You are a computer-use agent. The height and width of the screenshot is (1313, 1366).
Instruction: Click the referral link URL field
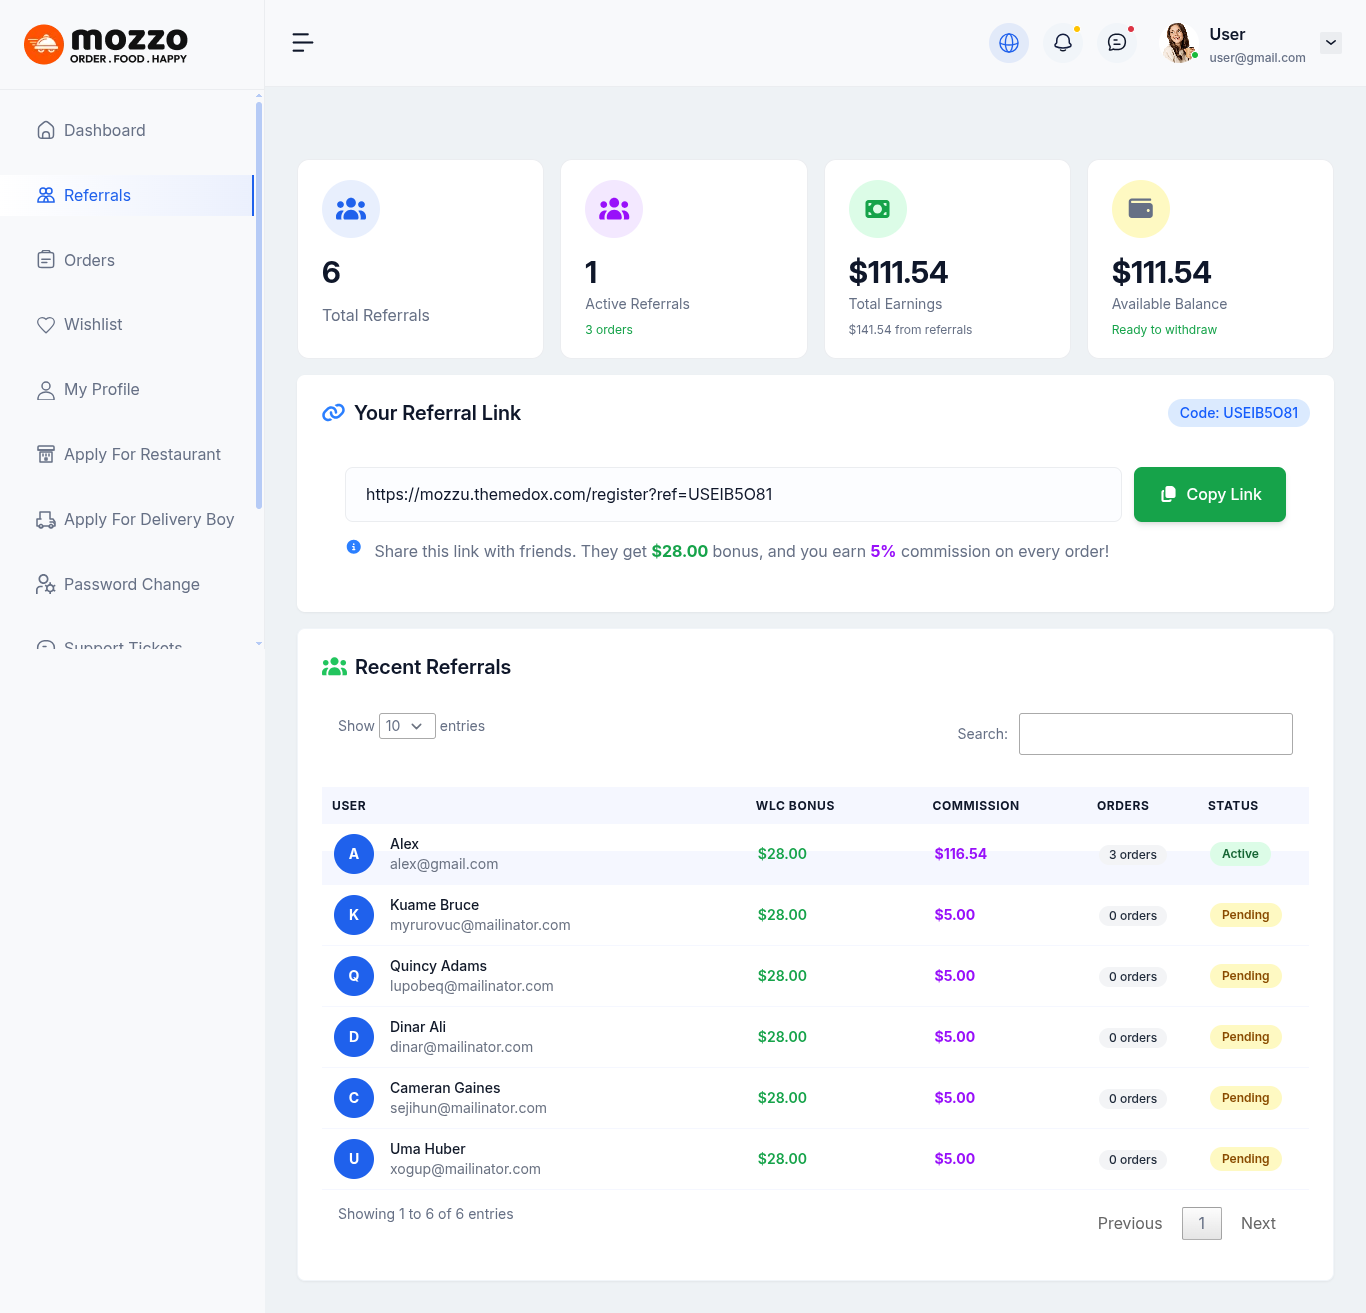(x=732, y=495)
